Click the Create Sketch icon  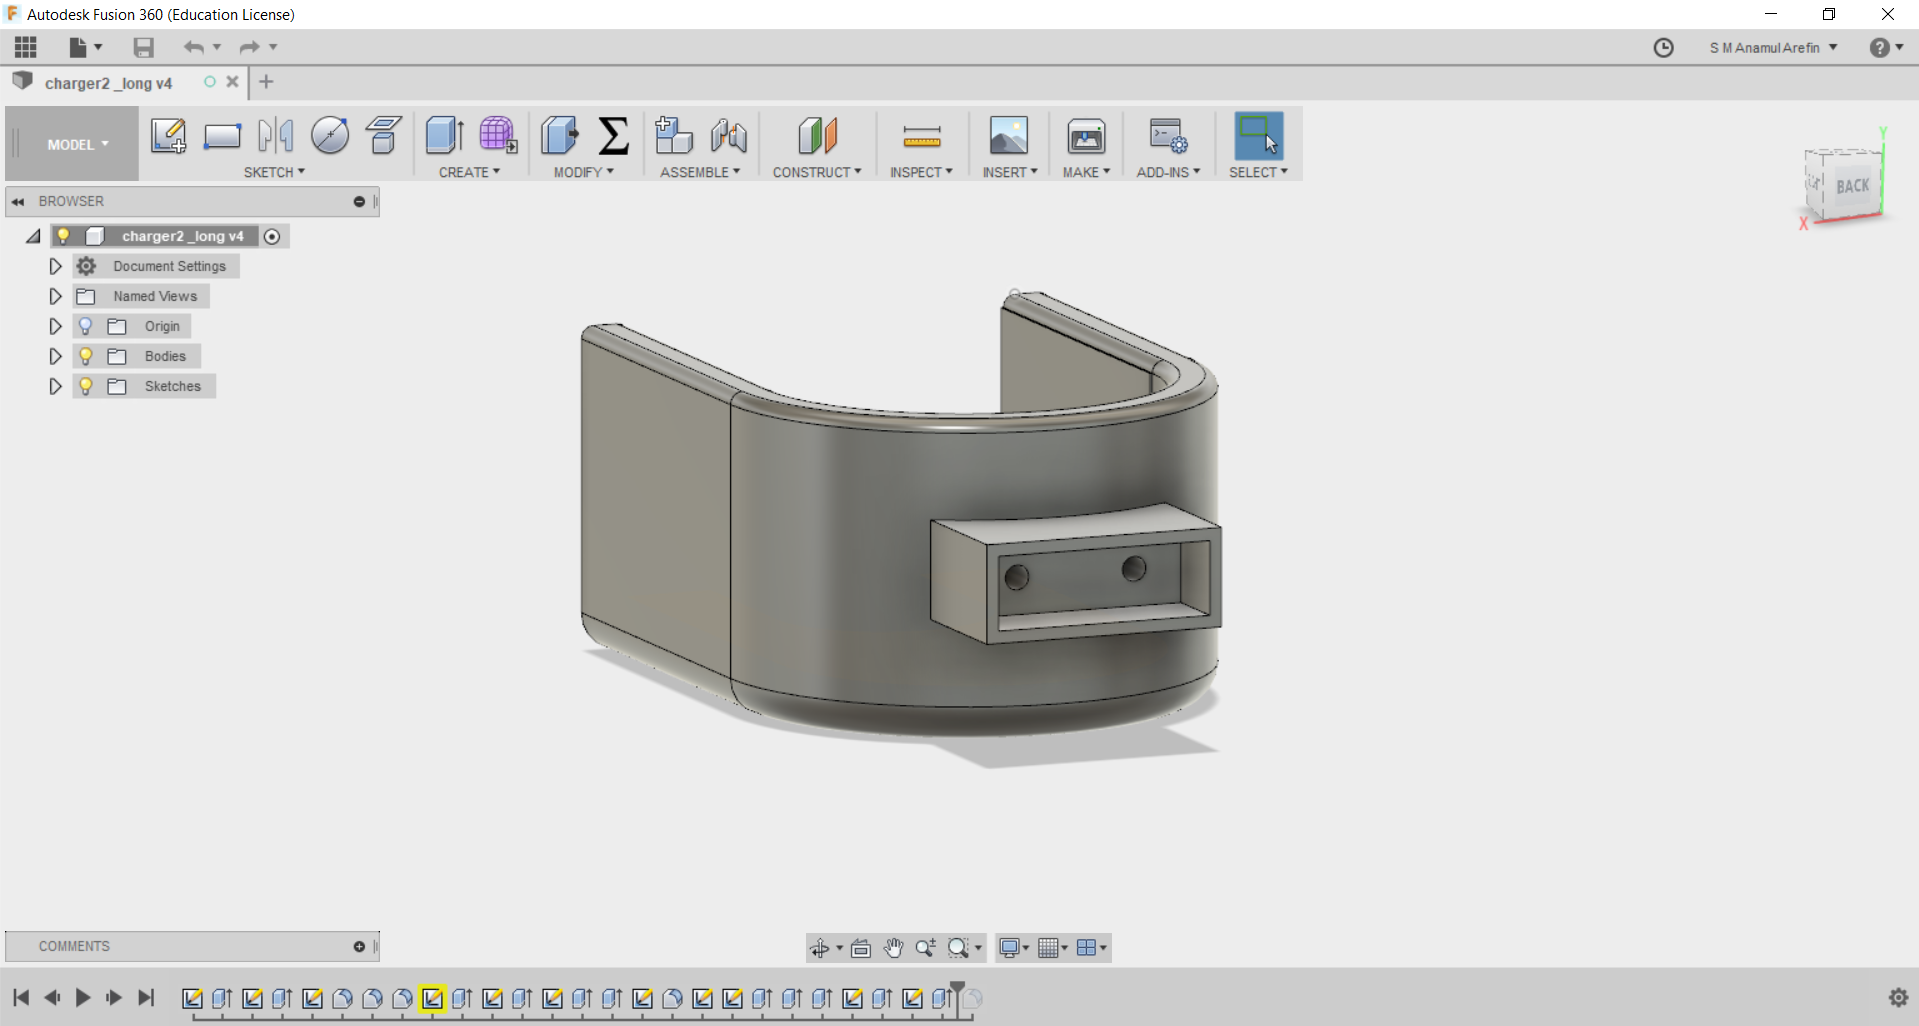coord(168,135)
